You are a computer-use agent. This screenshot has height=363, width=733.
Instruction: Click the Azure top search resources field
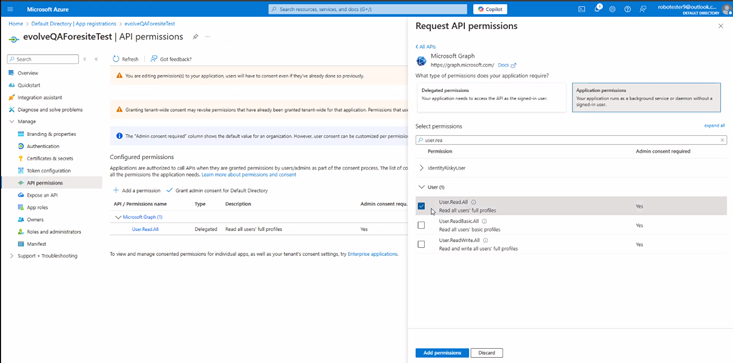(x=367, y=9)
